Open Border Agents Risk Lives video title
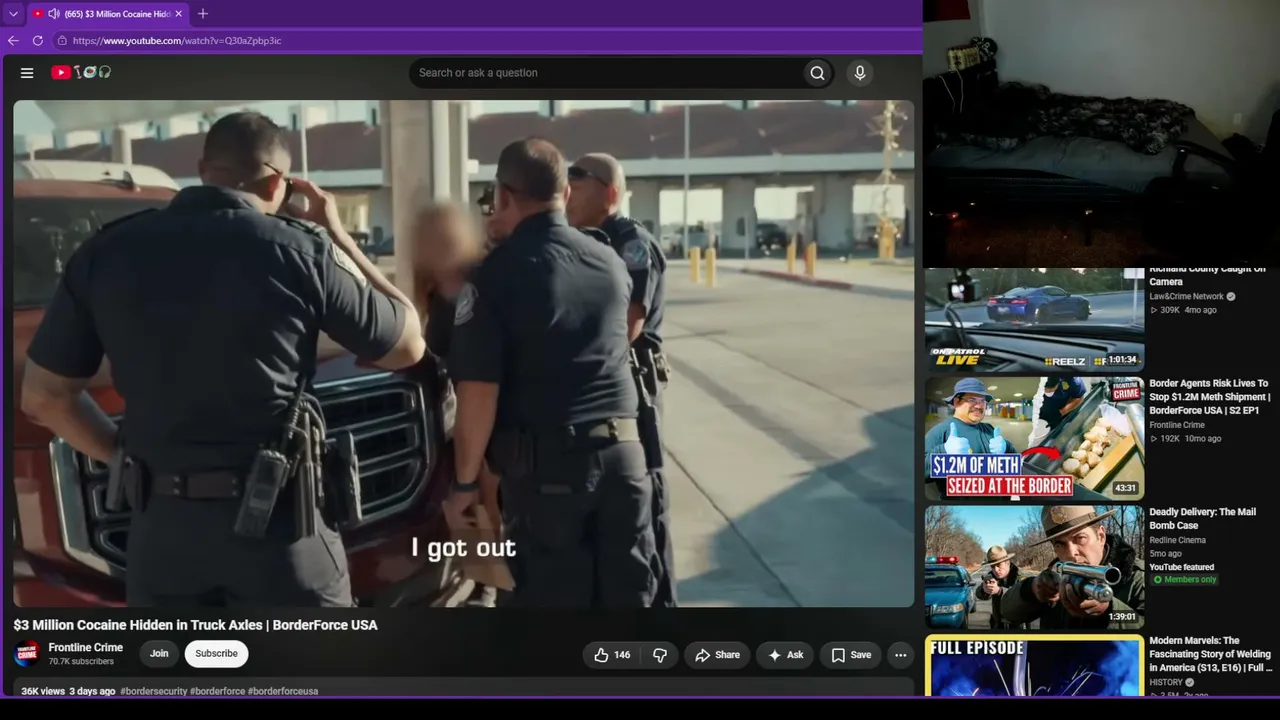The height and width of the screenshot is (720, 1280). point(1209,397)
